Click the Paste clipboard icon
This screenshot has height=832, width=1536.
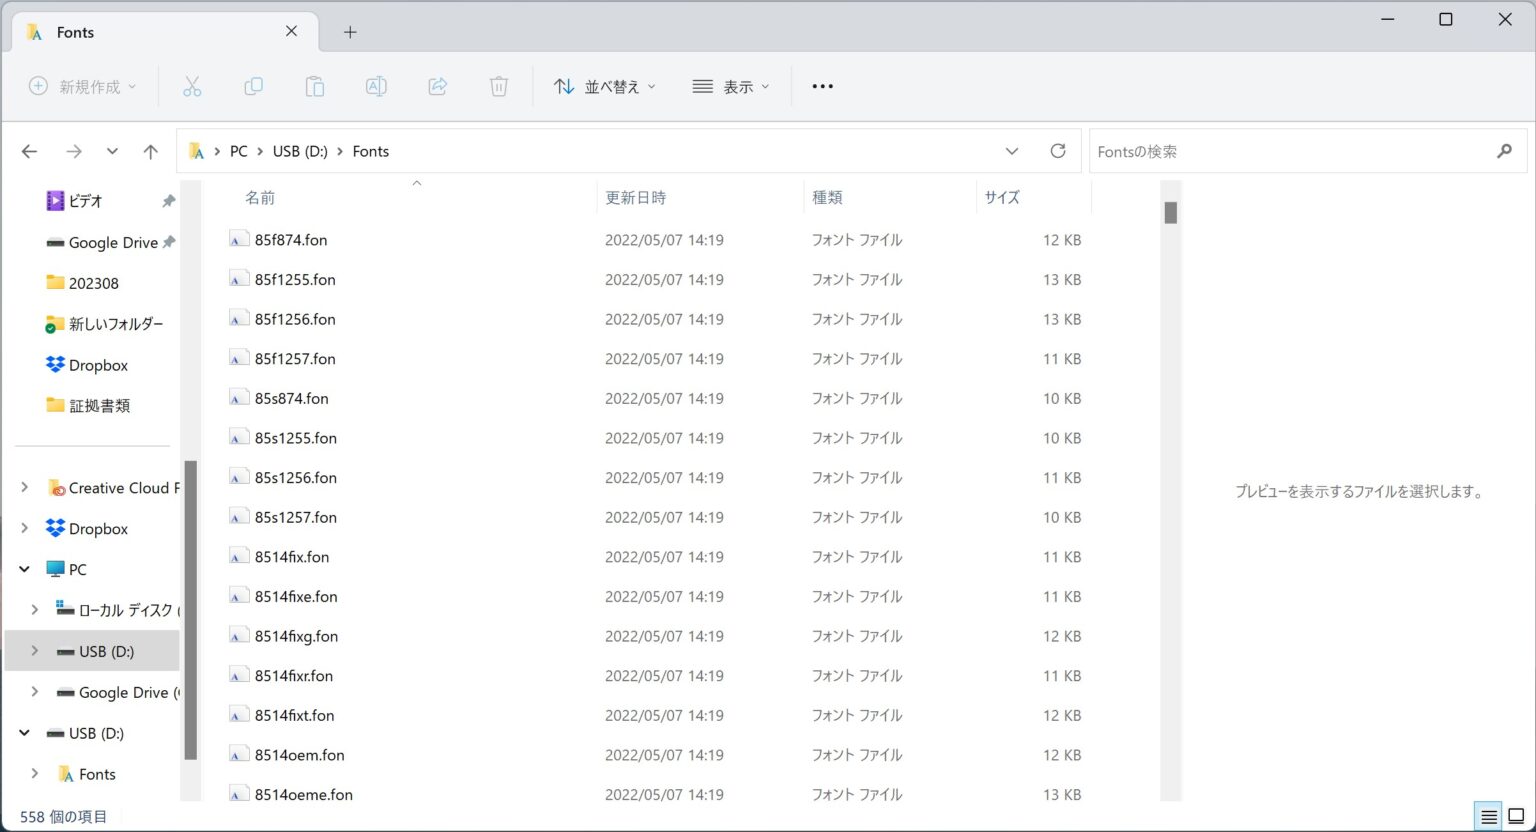pos(314,87)
